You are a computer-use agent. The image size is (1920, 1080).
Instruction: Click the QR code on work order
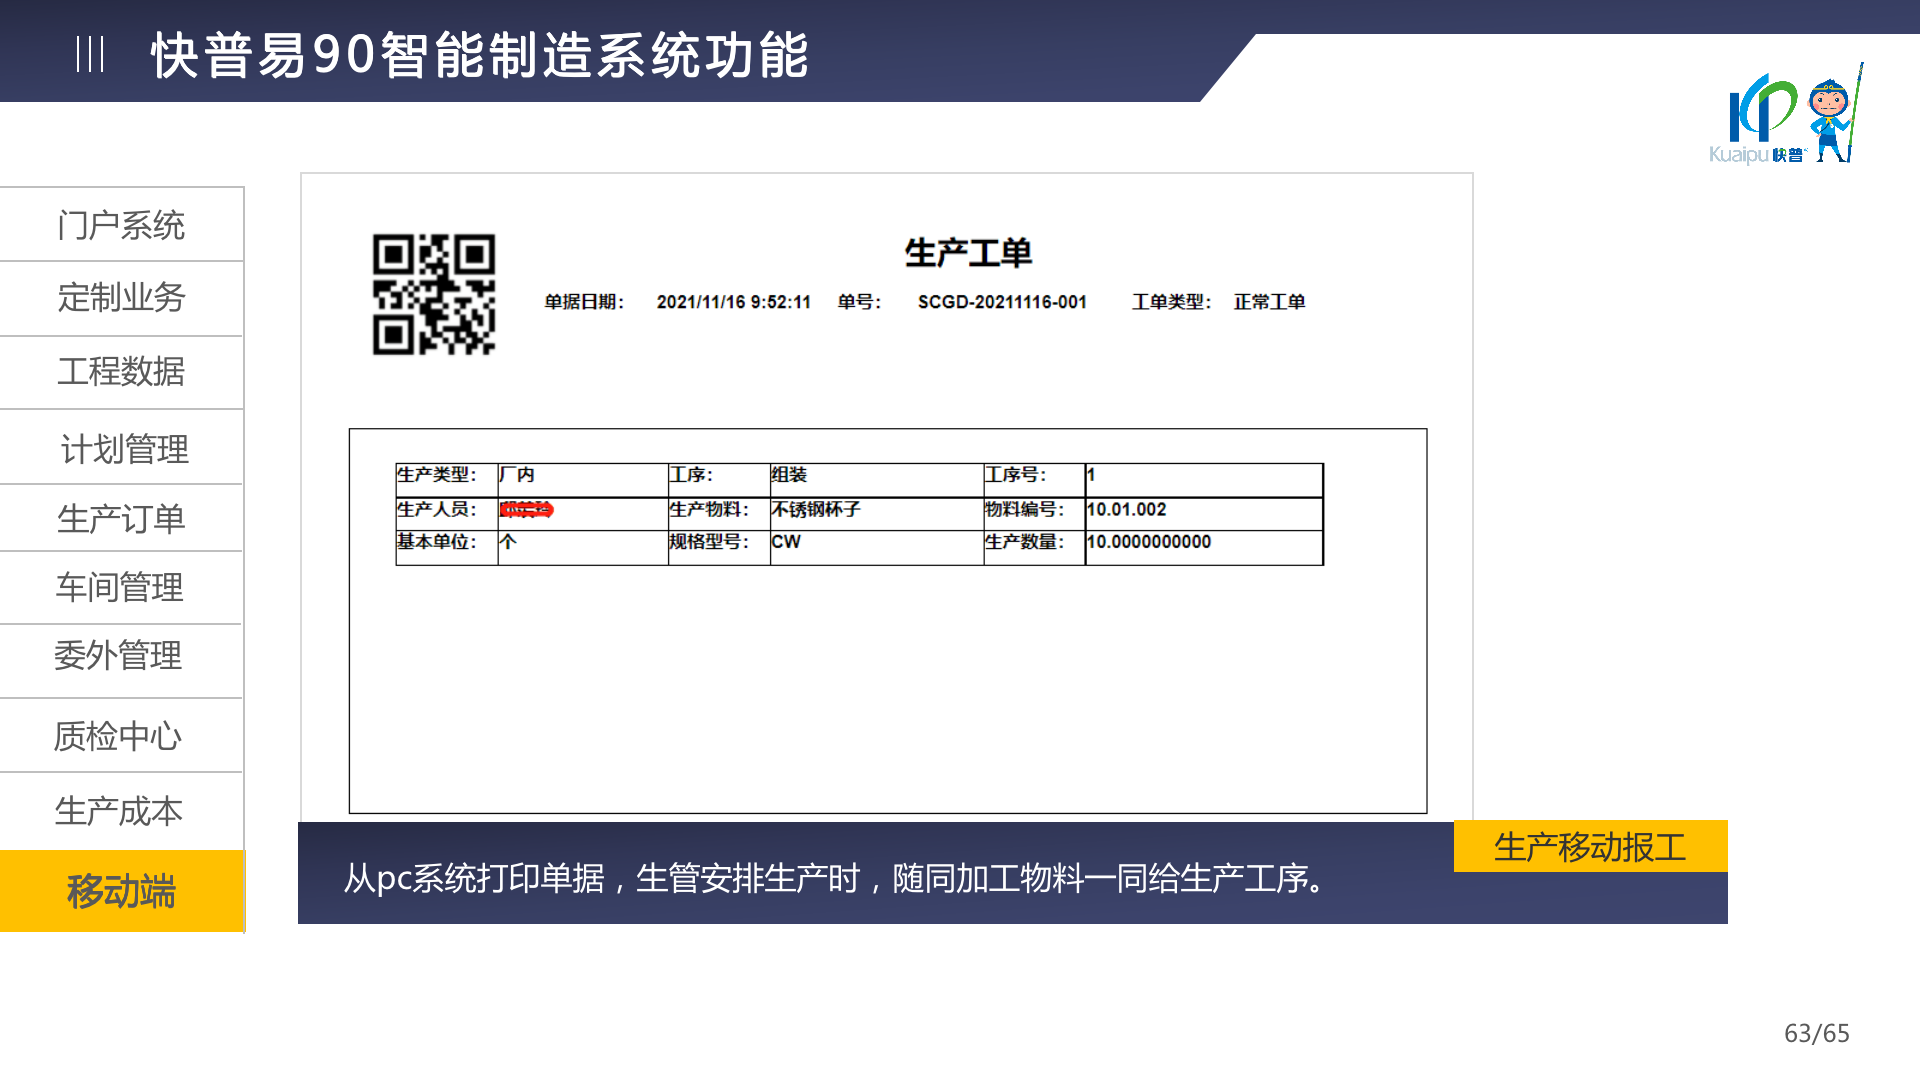[434, 294]
